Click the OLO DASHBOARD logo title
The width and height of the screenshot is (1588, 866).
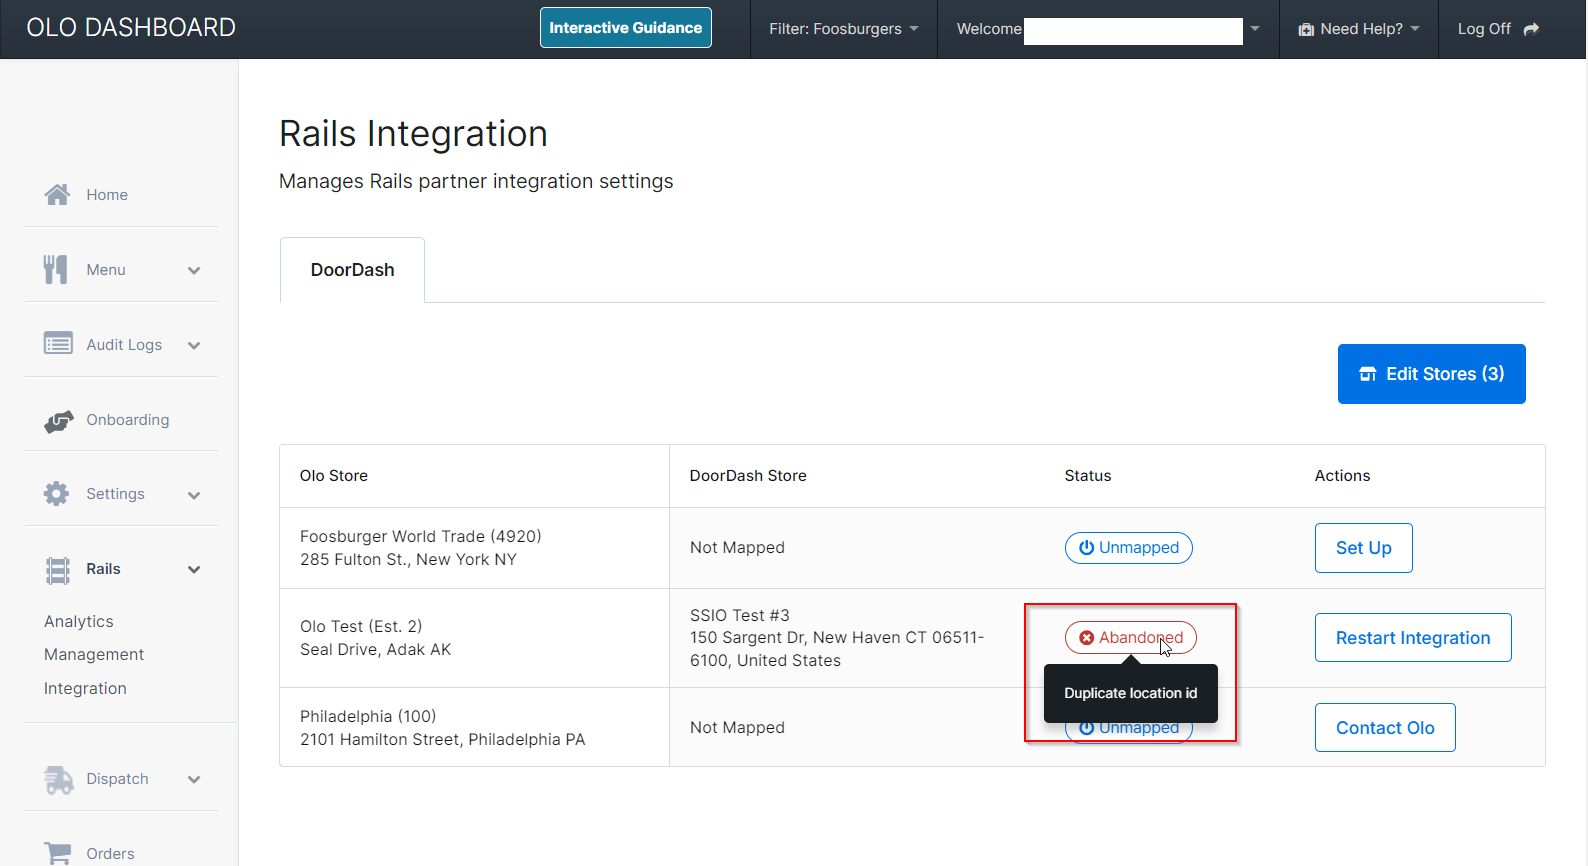point(131,28)
